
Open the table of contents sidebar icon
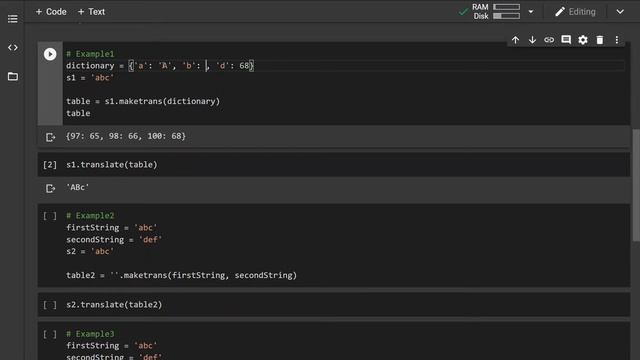[13, 19]
